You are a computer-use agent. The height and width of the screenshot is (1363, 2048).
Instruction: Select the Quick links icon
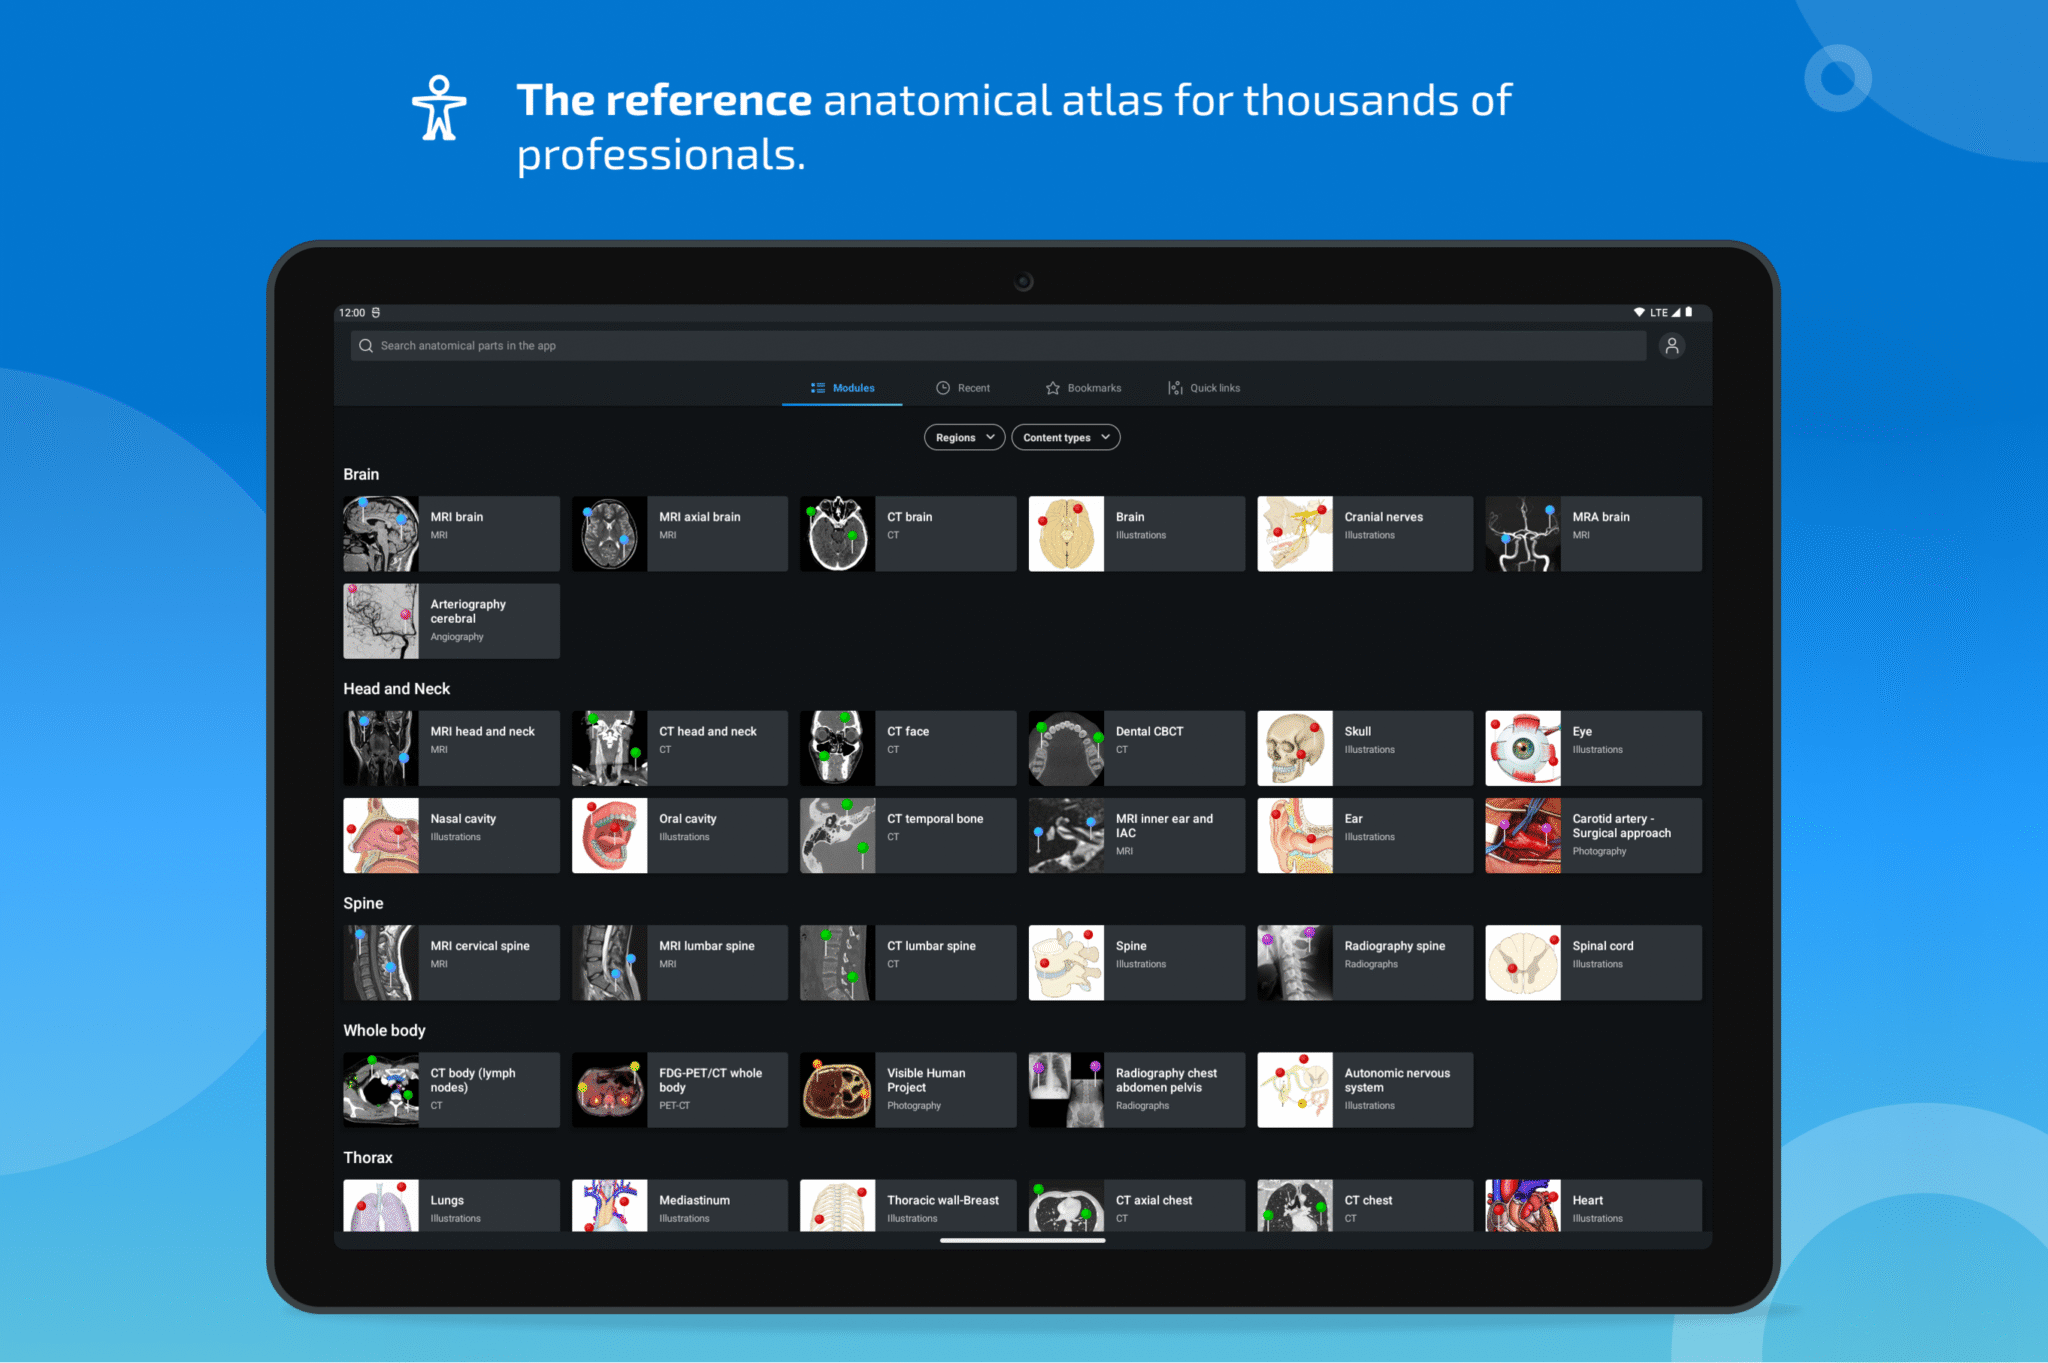tap(1175, 387)
